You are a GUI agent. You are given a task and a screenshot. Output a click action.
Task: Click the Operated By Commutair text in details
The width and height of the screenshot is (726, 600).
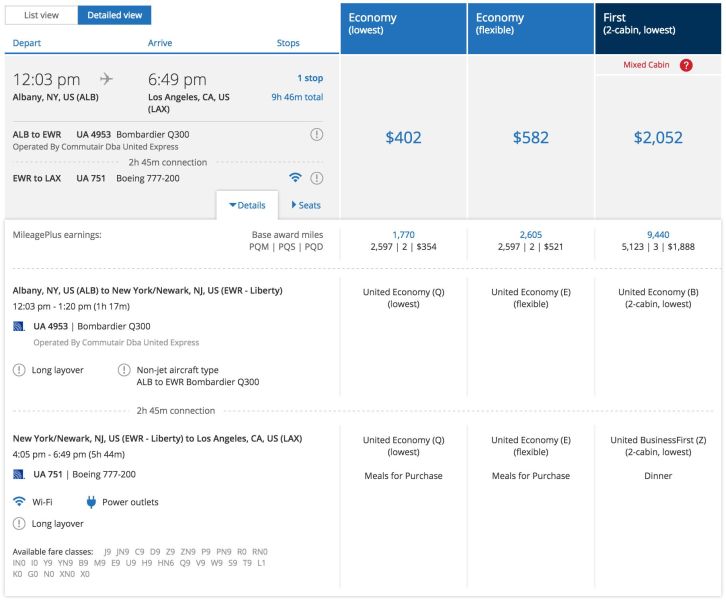point(116,343)
